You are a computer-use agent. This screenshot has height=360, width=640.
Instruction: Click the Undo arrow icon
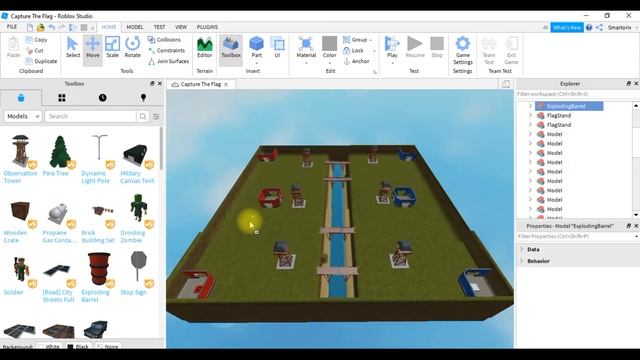[x=52, y=27]
